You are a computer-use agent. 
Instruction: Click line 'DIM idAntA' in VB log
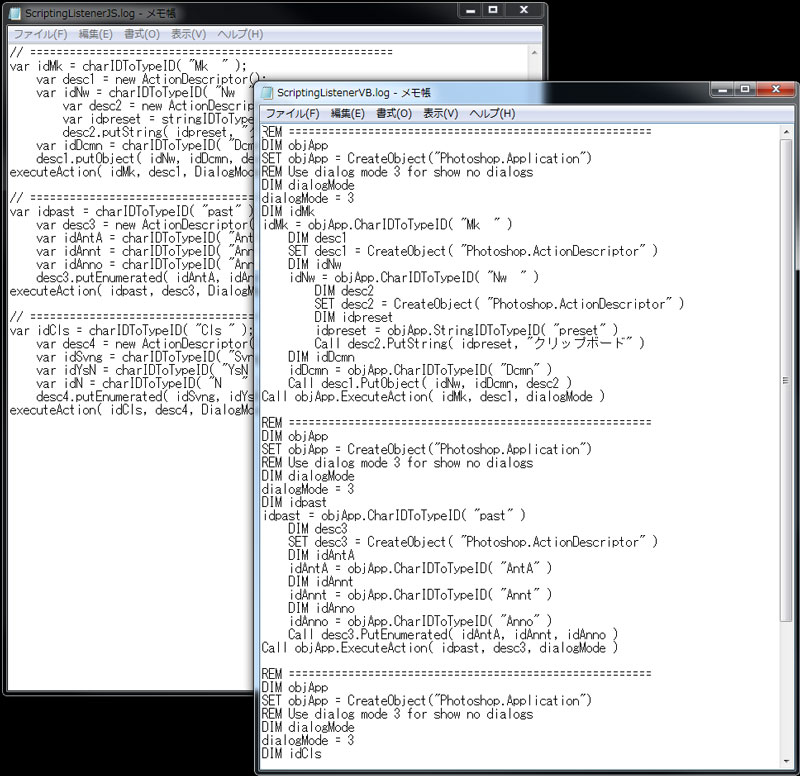tap(321, 555)
